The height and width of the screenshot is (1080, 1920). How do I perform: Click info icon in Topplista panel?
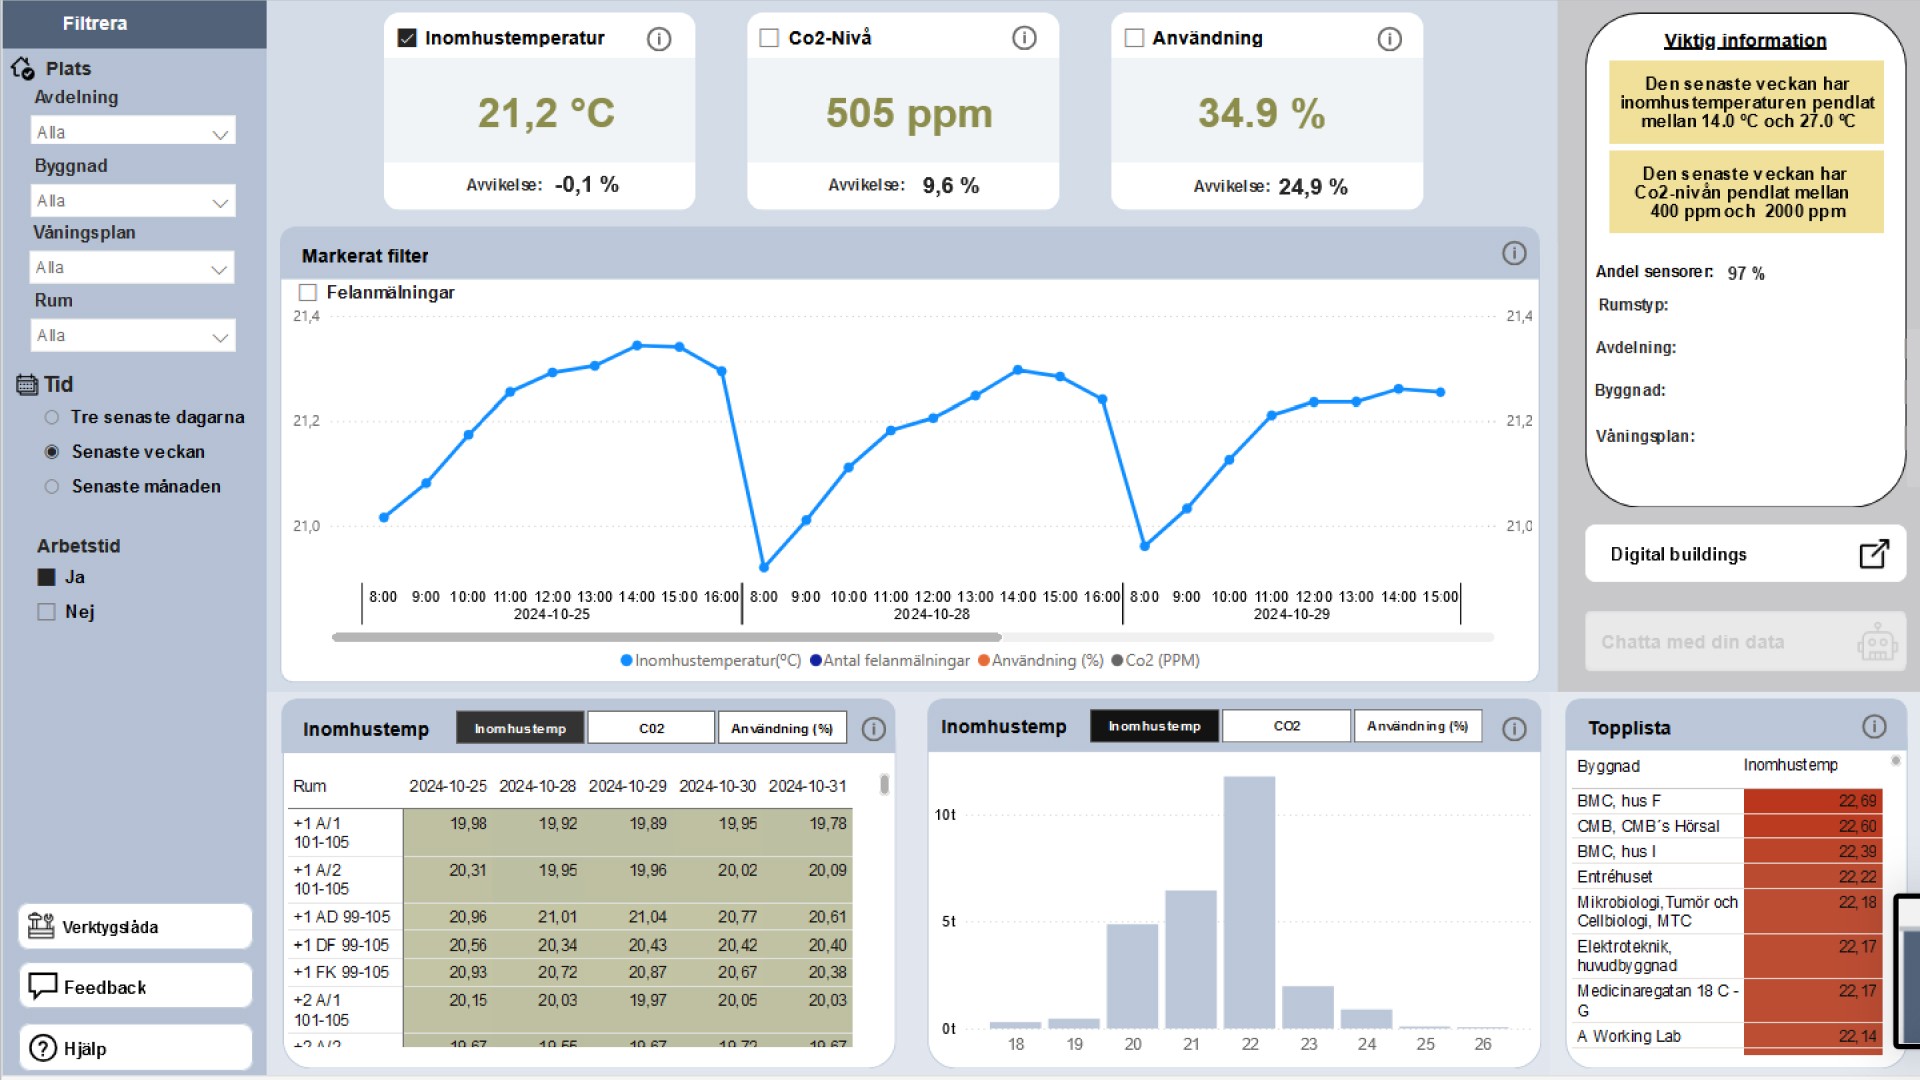[x=1874, y=727]
